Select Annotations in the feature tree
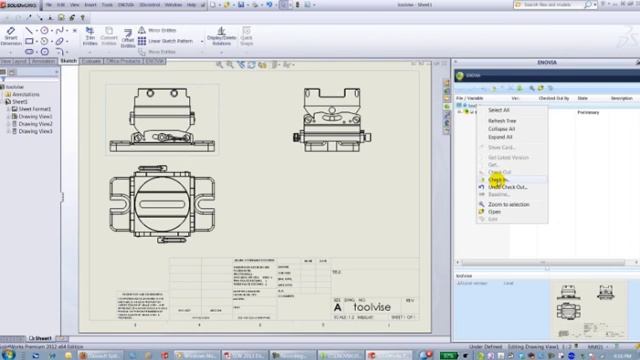The width and height of the screenshot is (640, 360). (26, 94)
